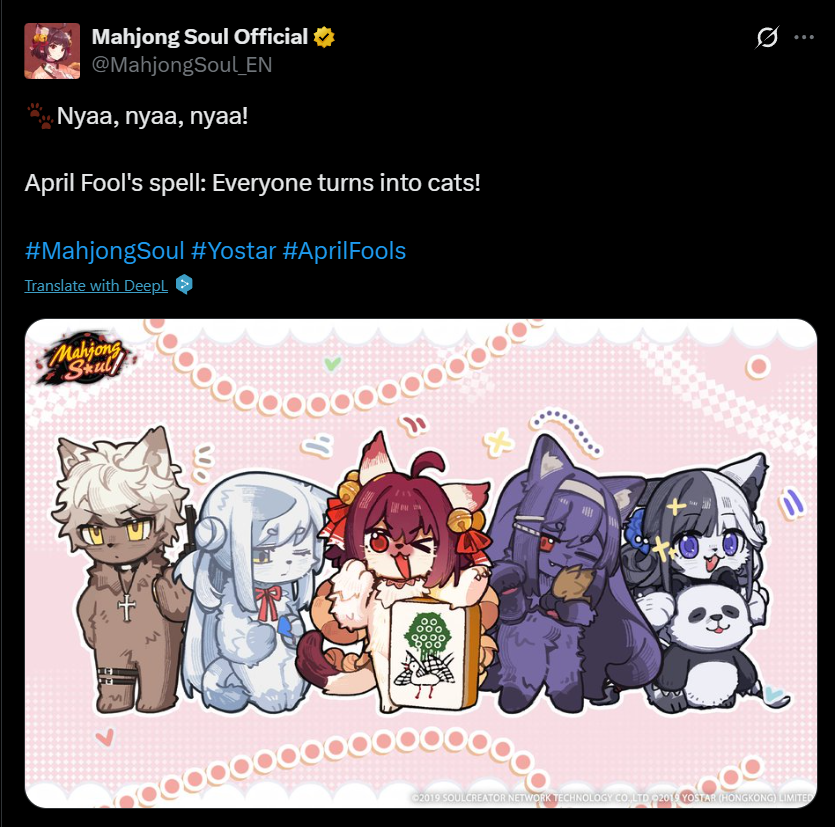The height and width of the screenshot is (827, 835).
Task: Click the gold verified badge icon
Action: click(324, 37)
